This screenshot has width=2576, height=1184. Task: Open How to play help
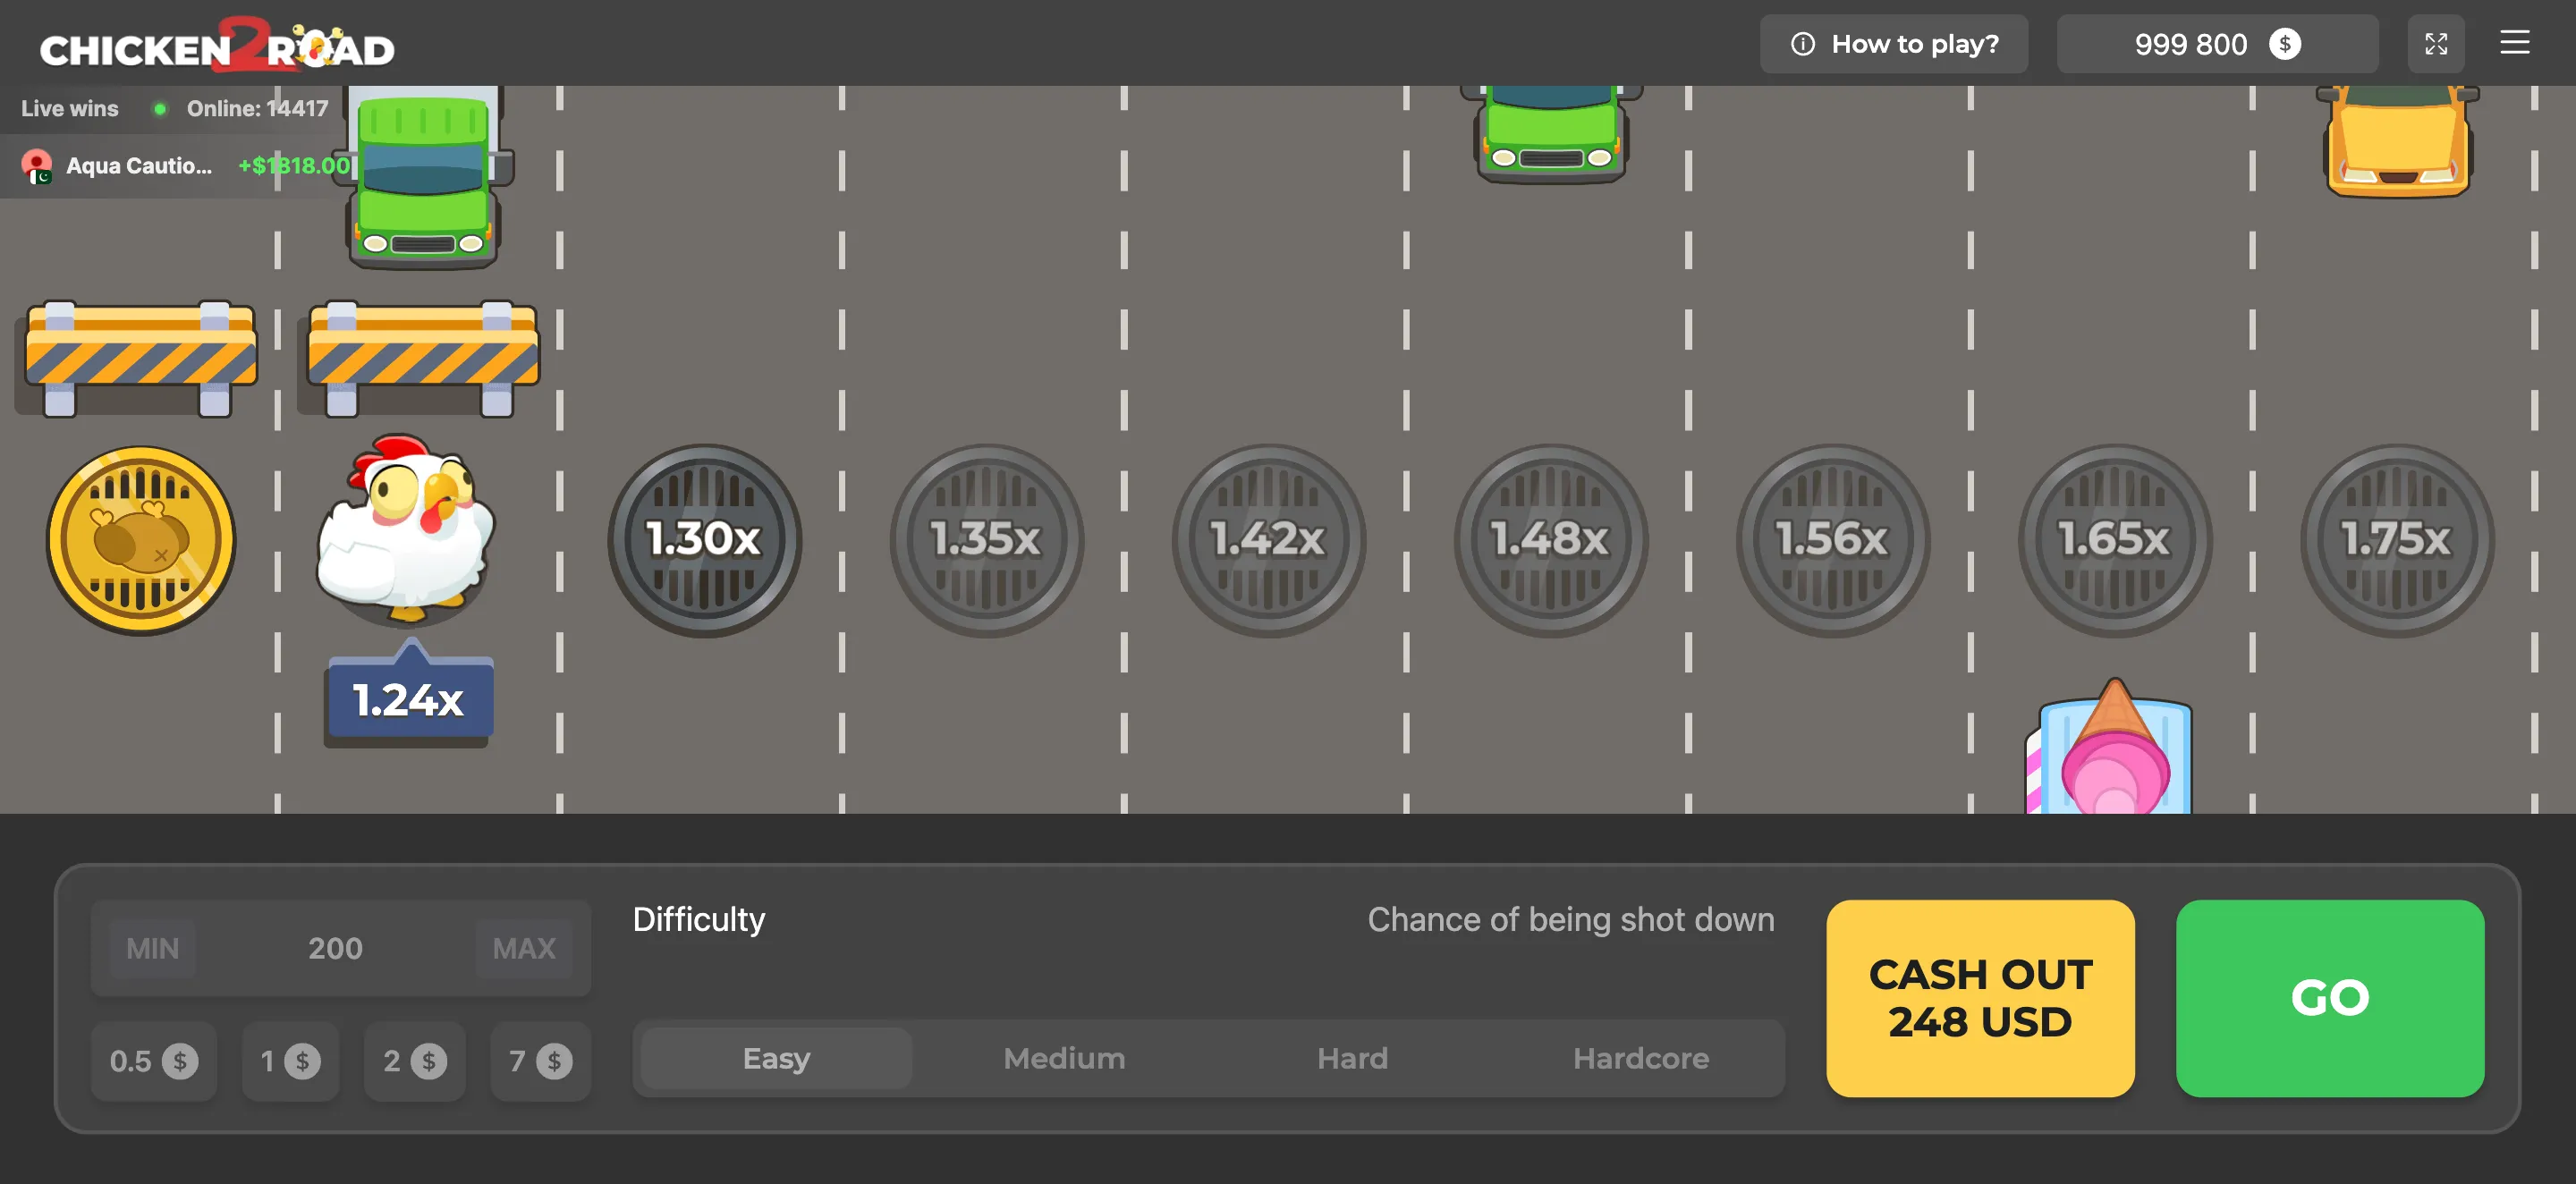coord(1894,44)
